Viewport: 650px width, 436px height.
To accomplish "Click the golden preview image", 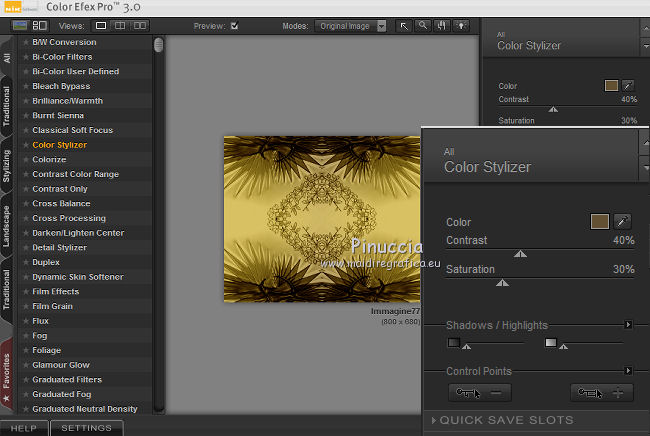I will pos(322,219).
